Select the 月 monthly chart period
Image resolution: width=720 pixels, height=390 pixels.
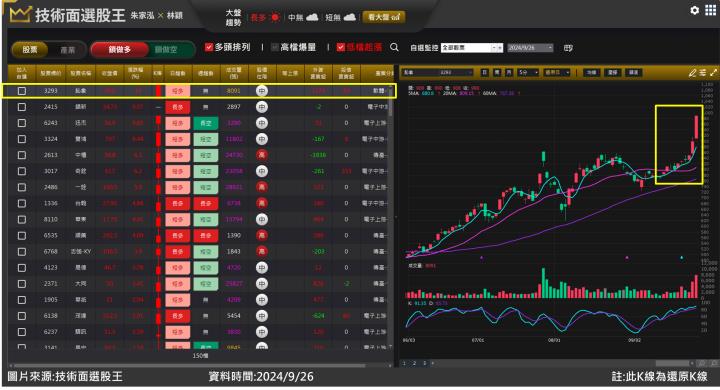[509, 73]
